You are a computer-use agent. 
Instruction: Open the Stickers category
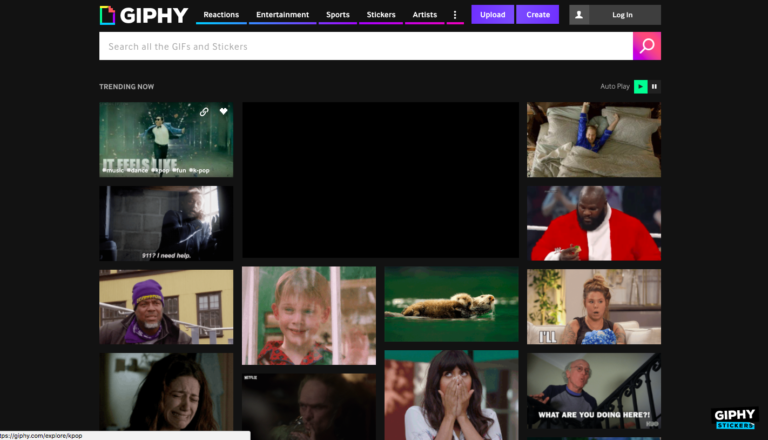coord(381,15)
